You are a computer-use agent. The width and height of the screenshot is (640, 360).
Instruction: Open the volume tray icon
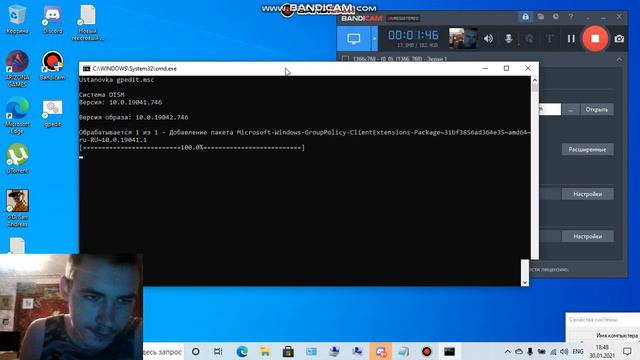(x=564, y=351)
